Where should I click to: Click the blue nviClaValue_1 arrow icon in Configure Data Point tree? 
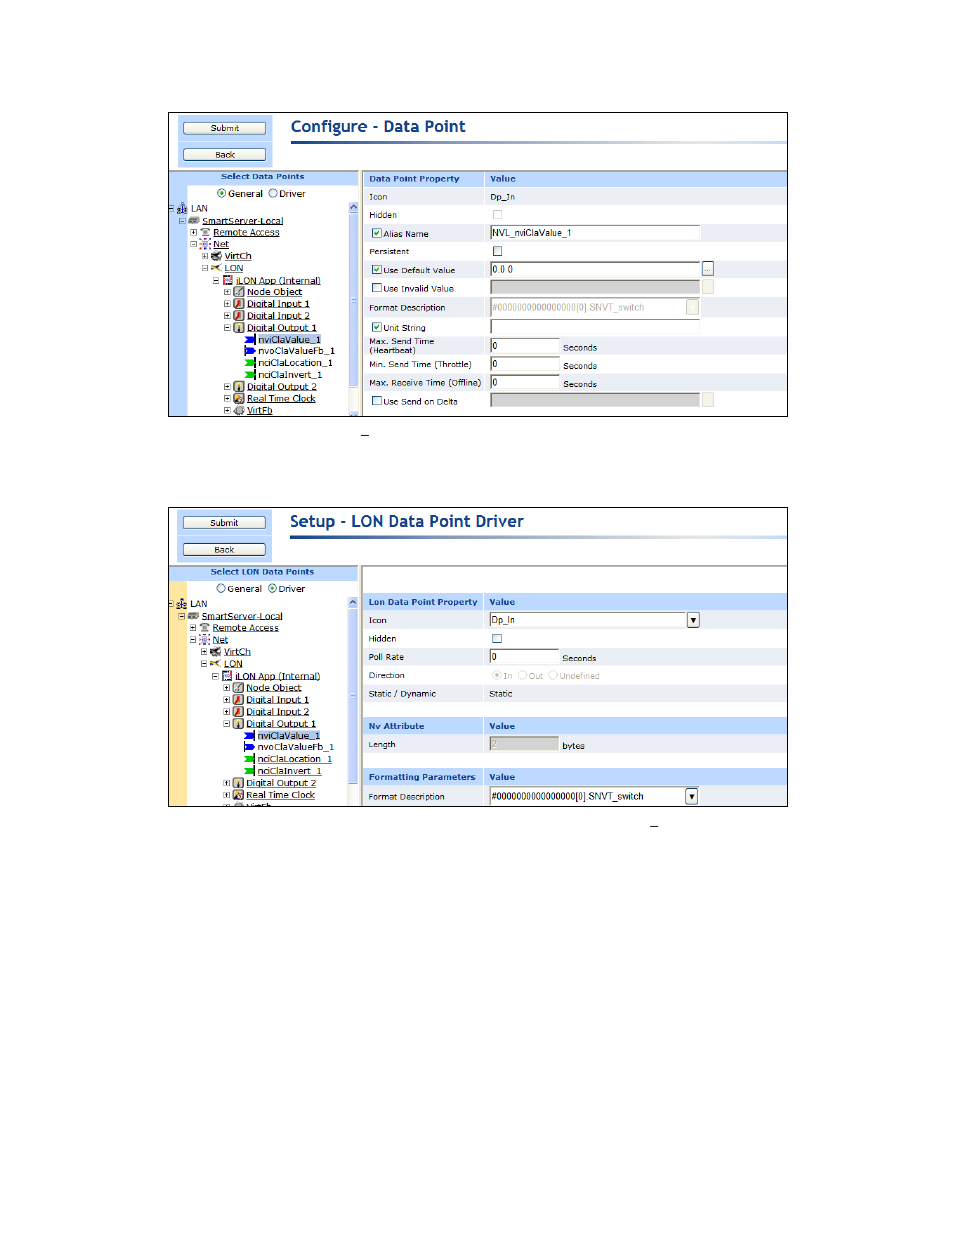250,339
